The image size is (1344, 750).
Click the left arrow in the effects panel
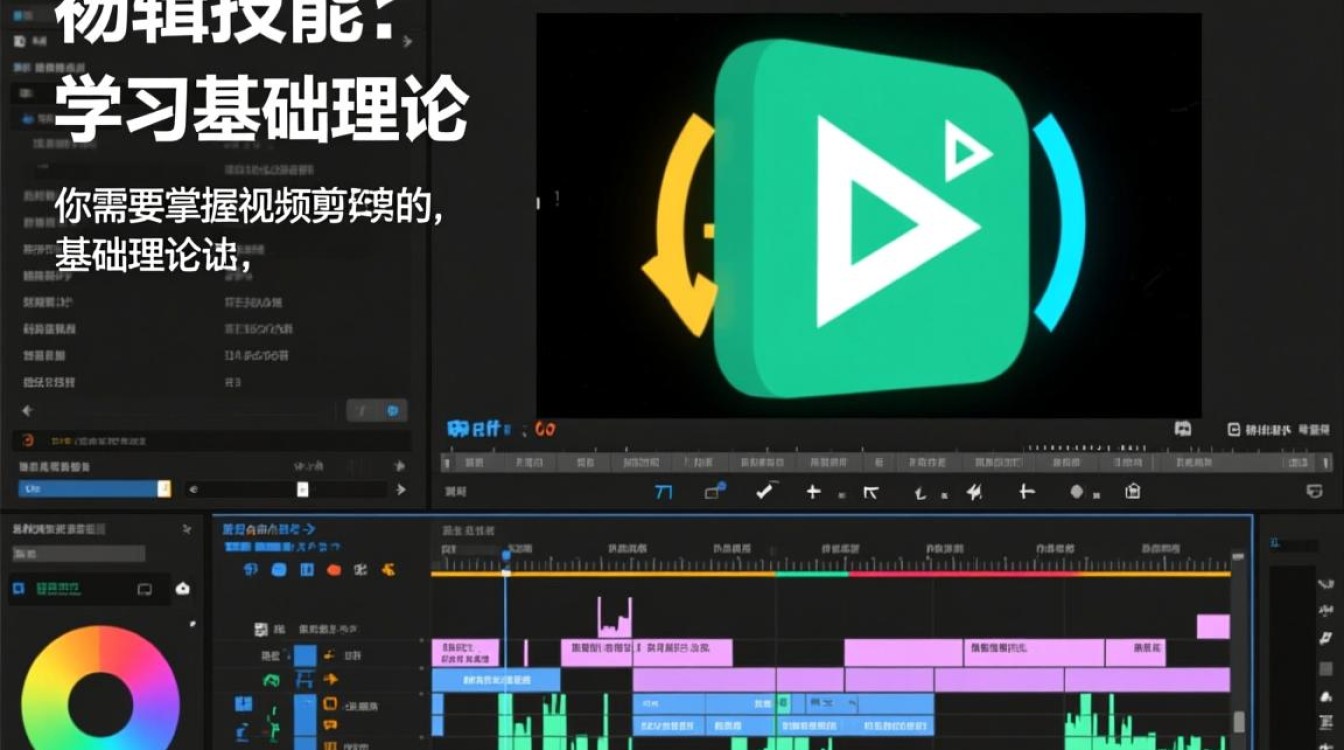[x=27, y=411]
